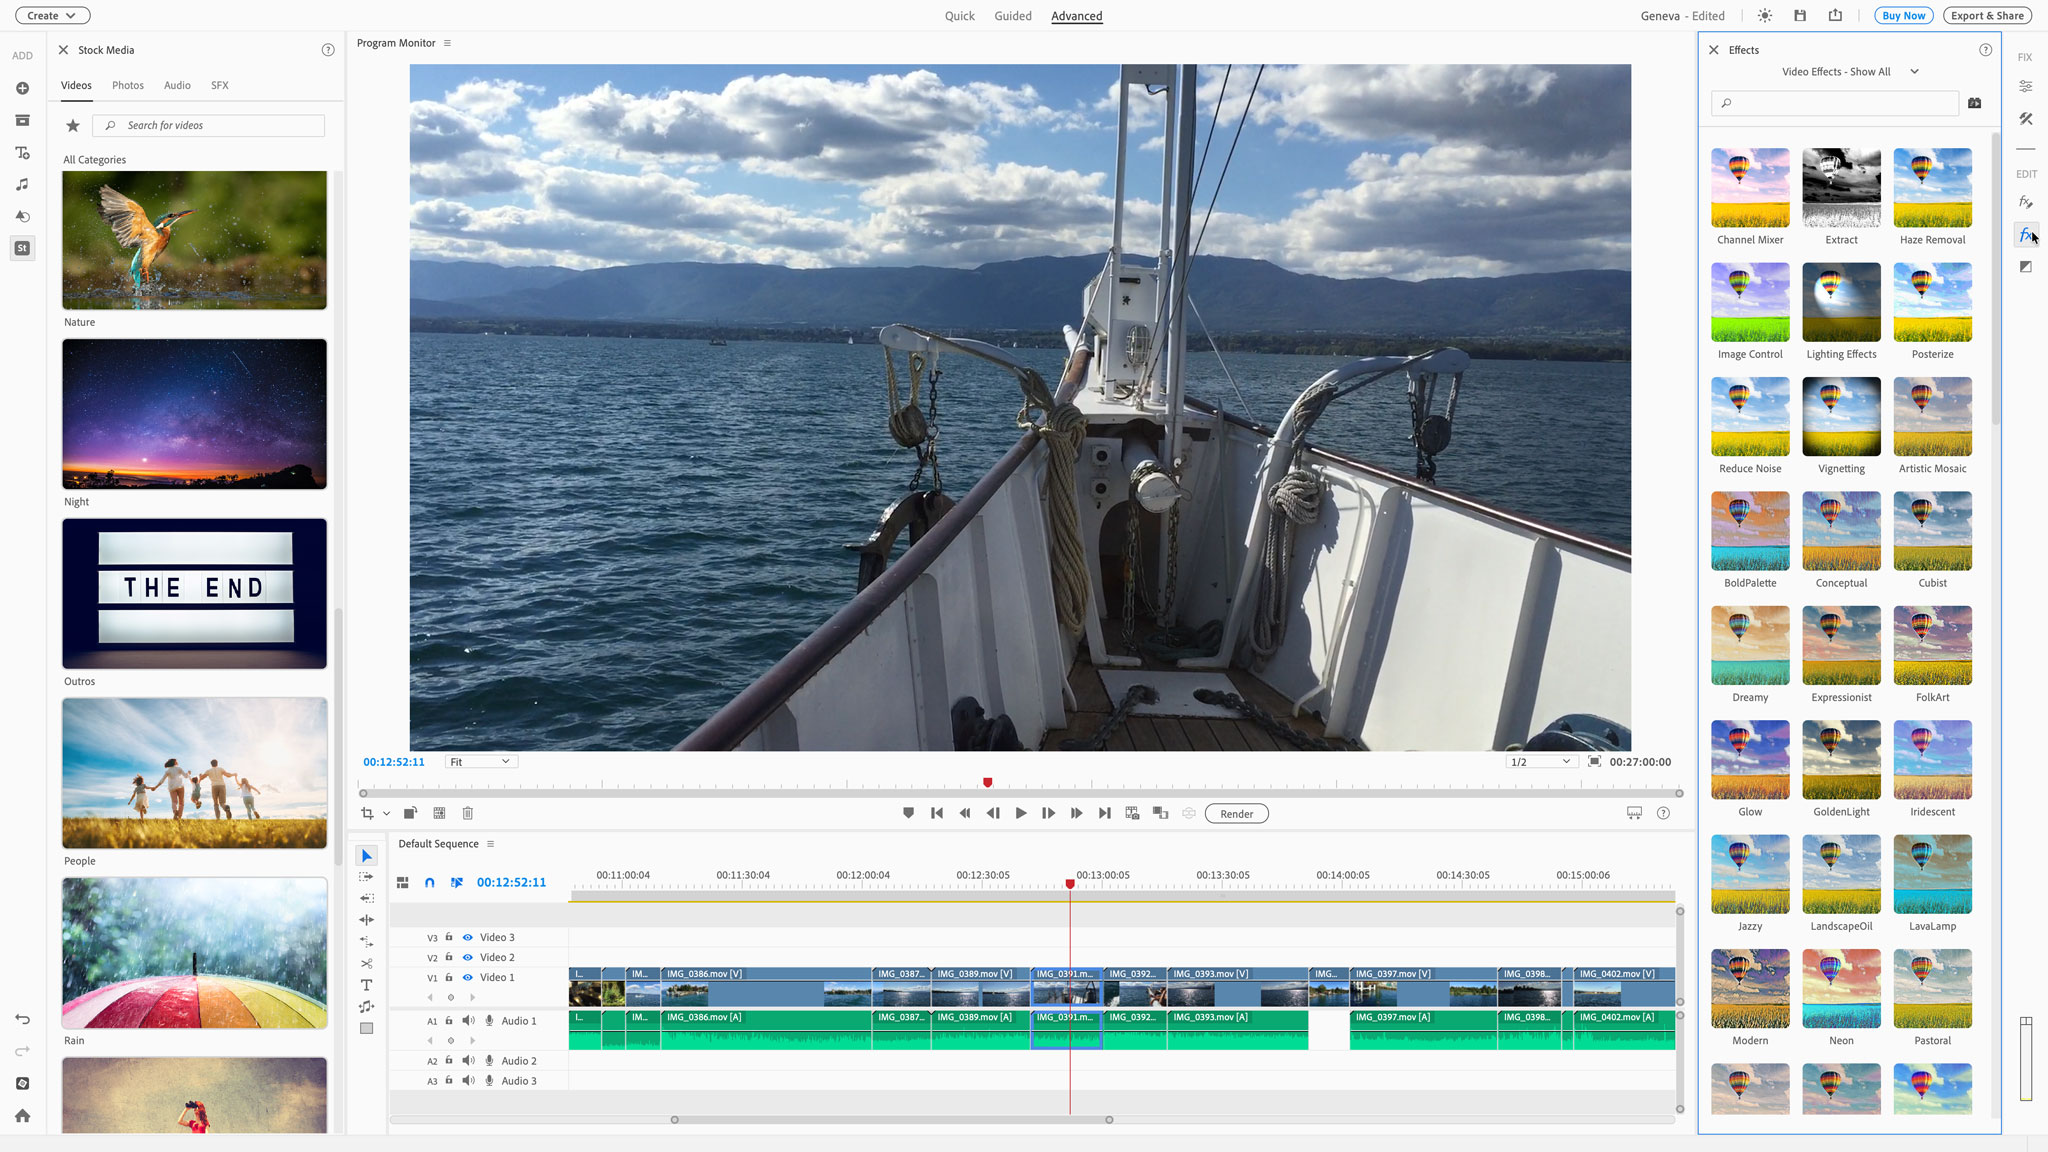This screenshot has width=2048, height=1152.
Task: Open the Graphics icon in left sidebar
Action: tap(22, 216)
